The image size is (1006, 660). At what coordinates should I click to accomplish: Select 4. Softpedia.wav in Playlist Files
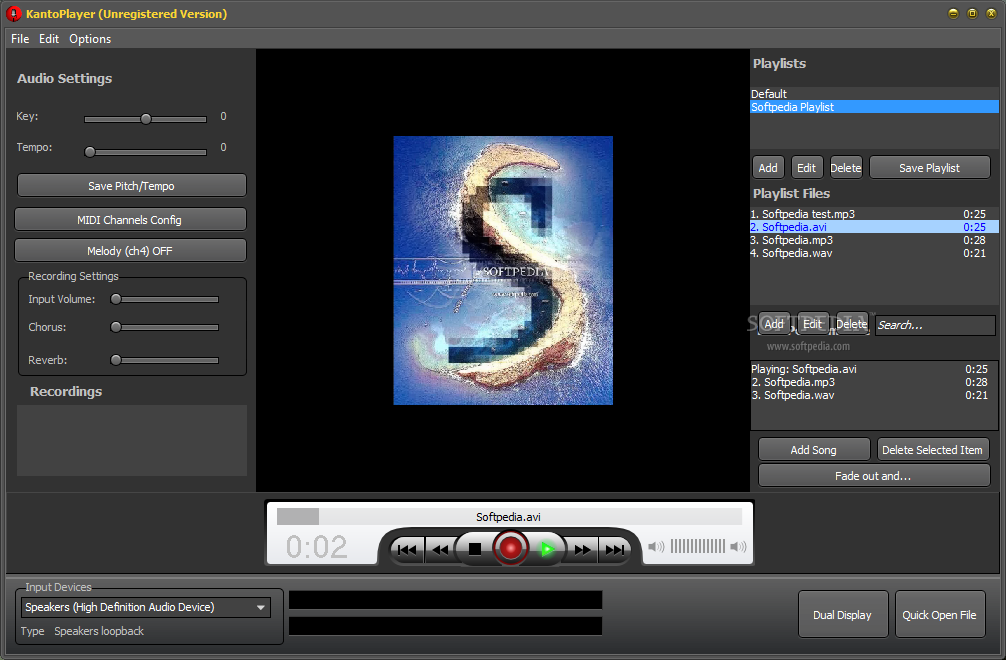pyautogui.click(x=874, y=253)
